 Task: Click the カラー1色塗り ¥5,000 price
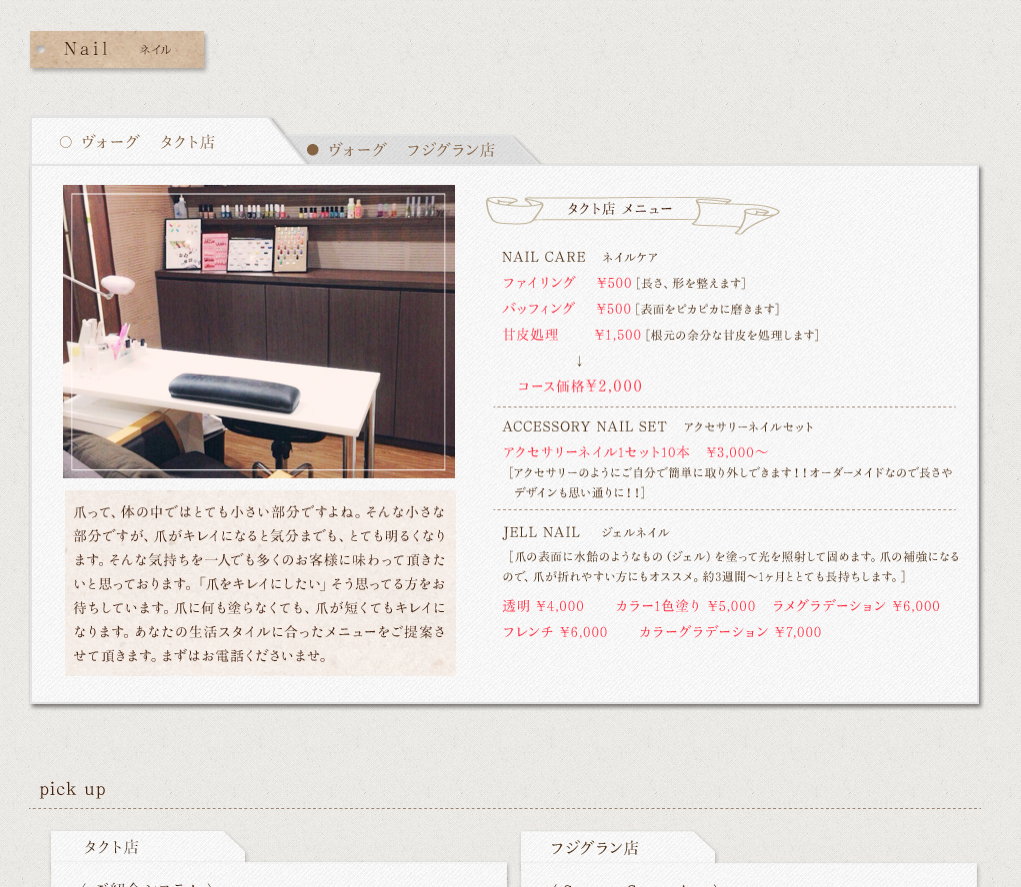pyautogui.click(x=685, y=606)
